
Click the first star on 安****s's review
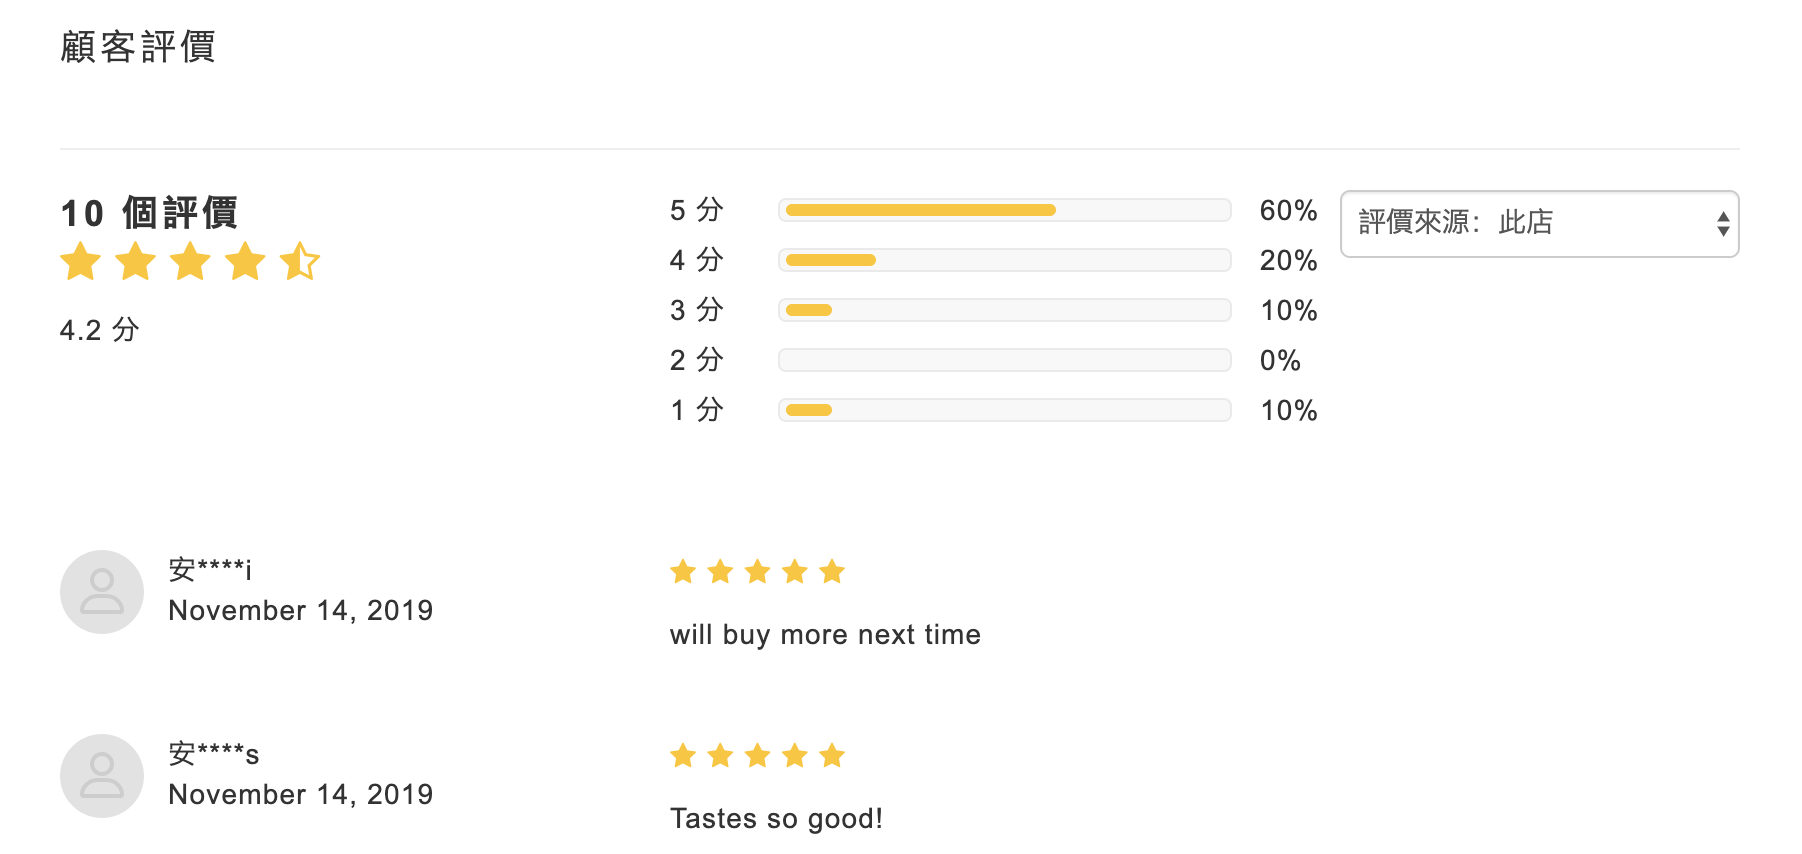pyautogui.click(x=683, y=756)
